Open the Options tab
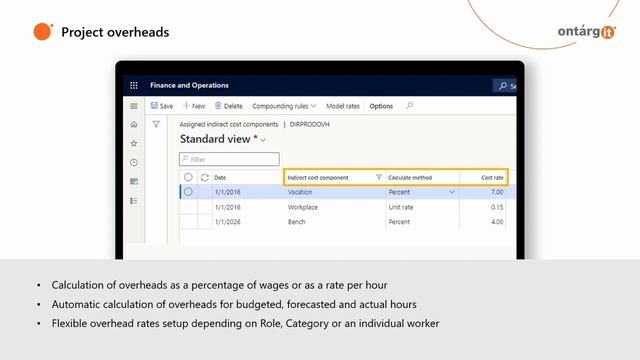This screenshot has width=640, height=360. click(381, 106)
